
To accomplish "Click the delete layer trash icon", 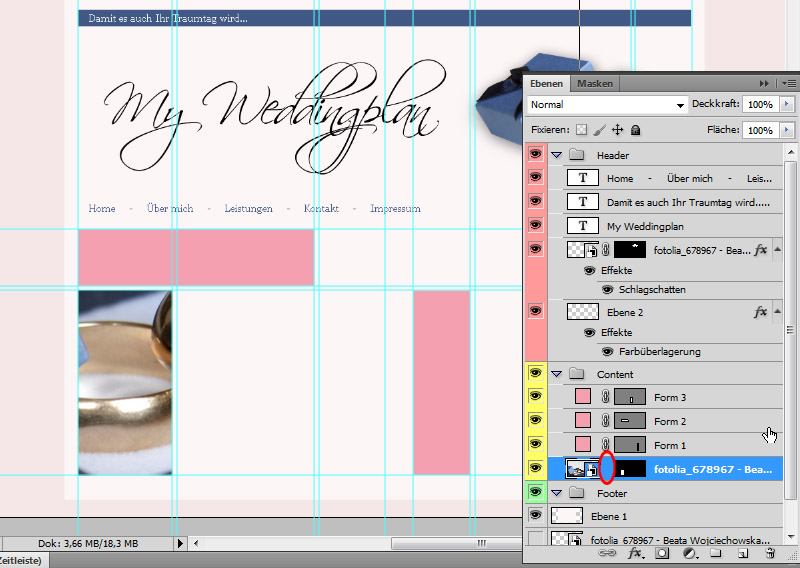I will 769,553.
